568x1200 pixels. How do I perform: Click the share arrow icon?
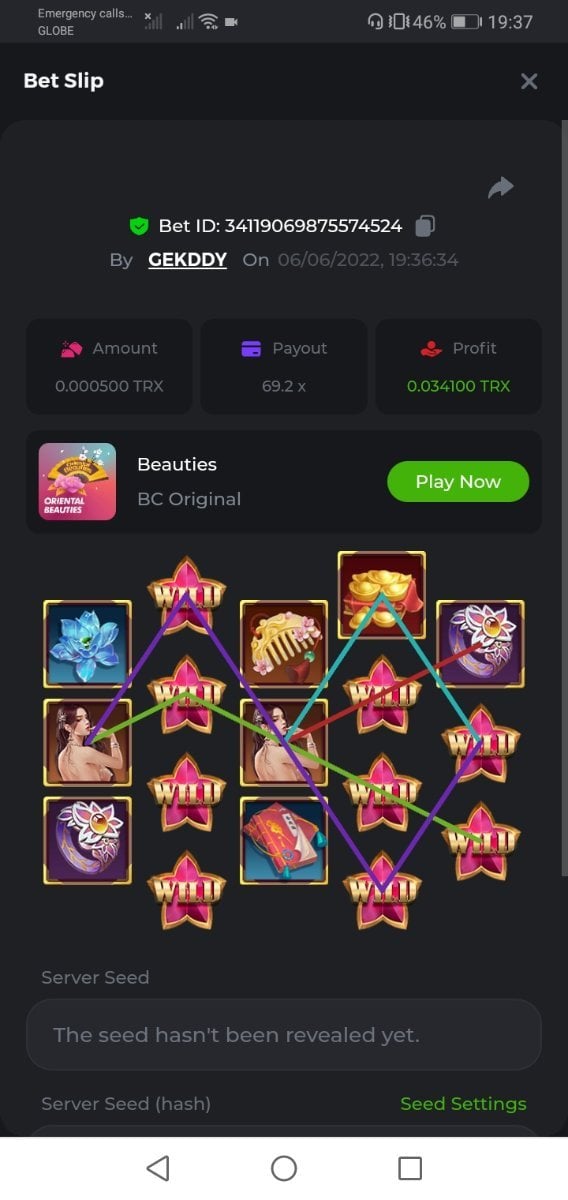click(x=501, y=187)
